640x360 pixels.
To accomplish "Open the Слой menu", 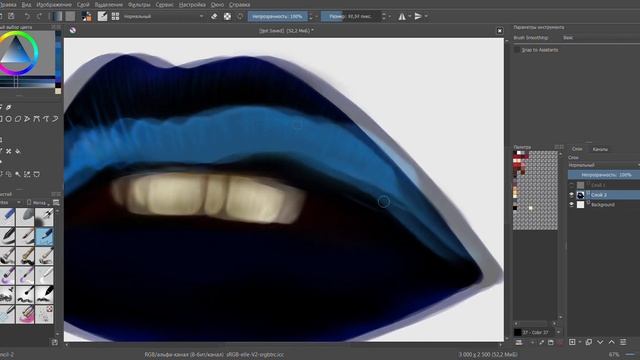I will pyautogui.click(x=83, y=5).
